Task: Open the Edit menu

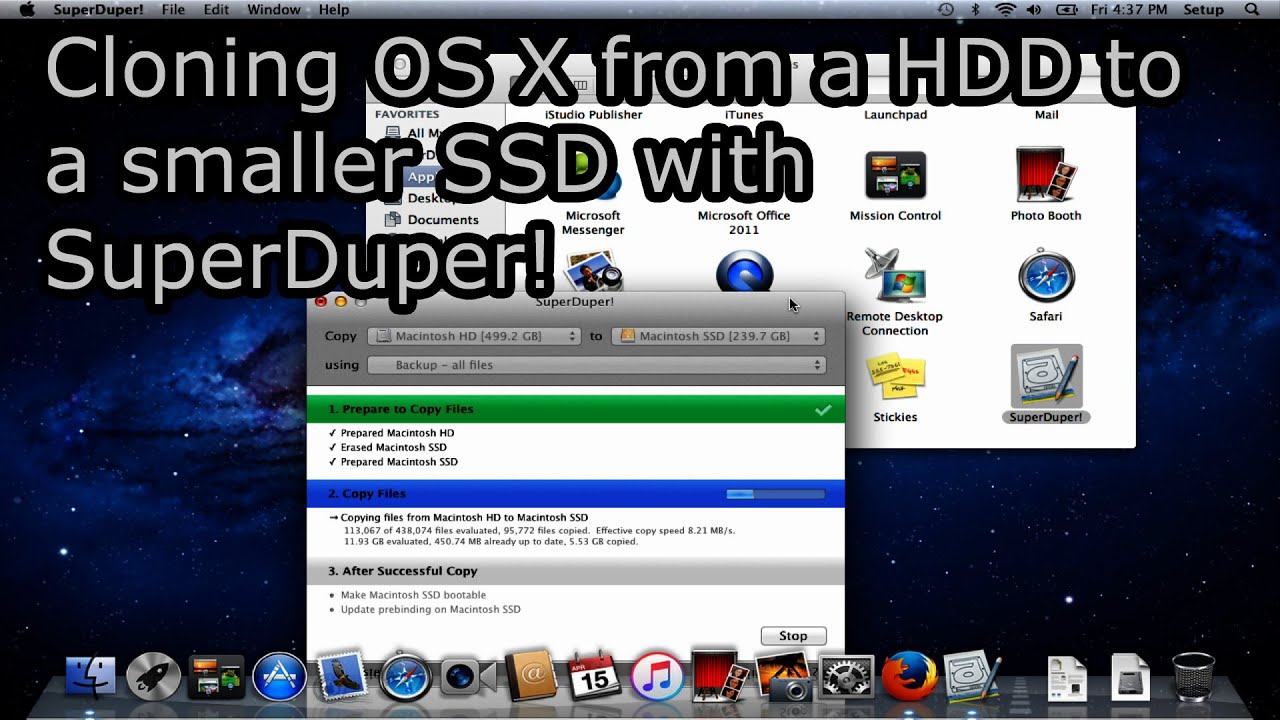Action: 216,10
